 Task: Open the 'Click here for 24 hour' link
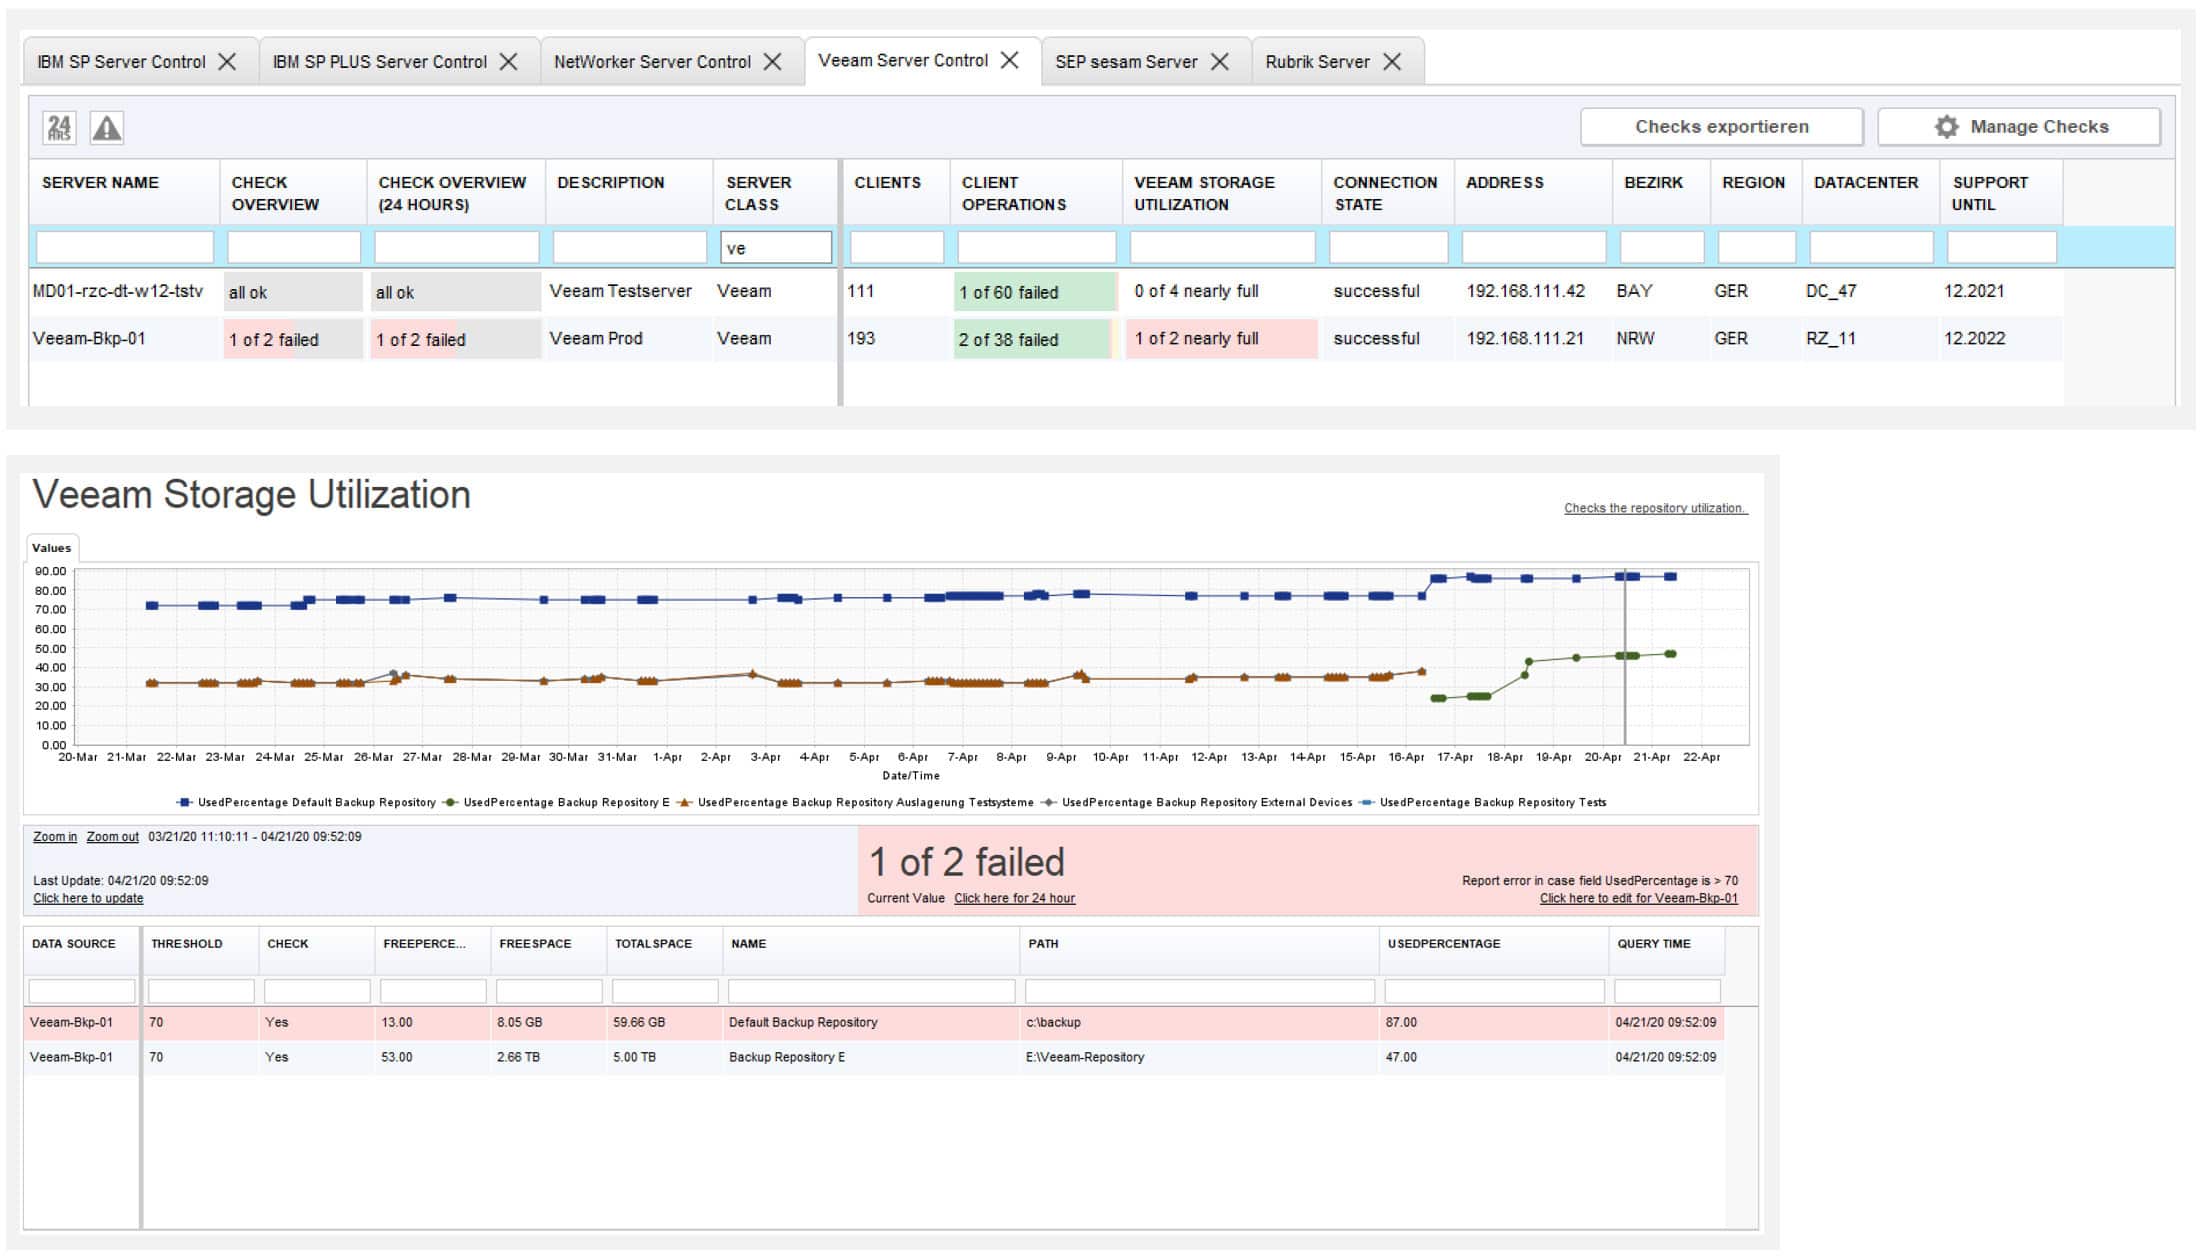(1014, 899)
